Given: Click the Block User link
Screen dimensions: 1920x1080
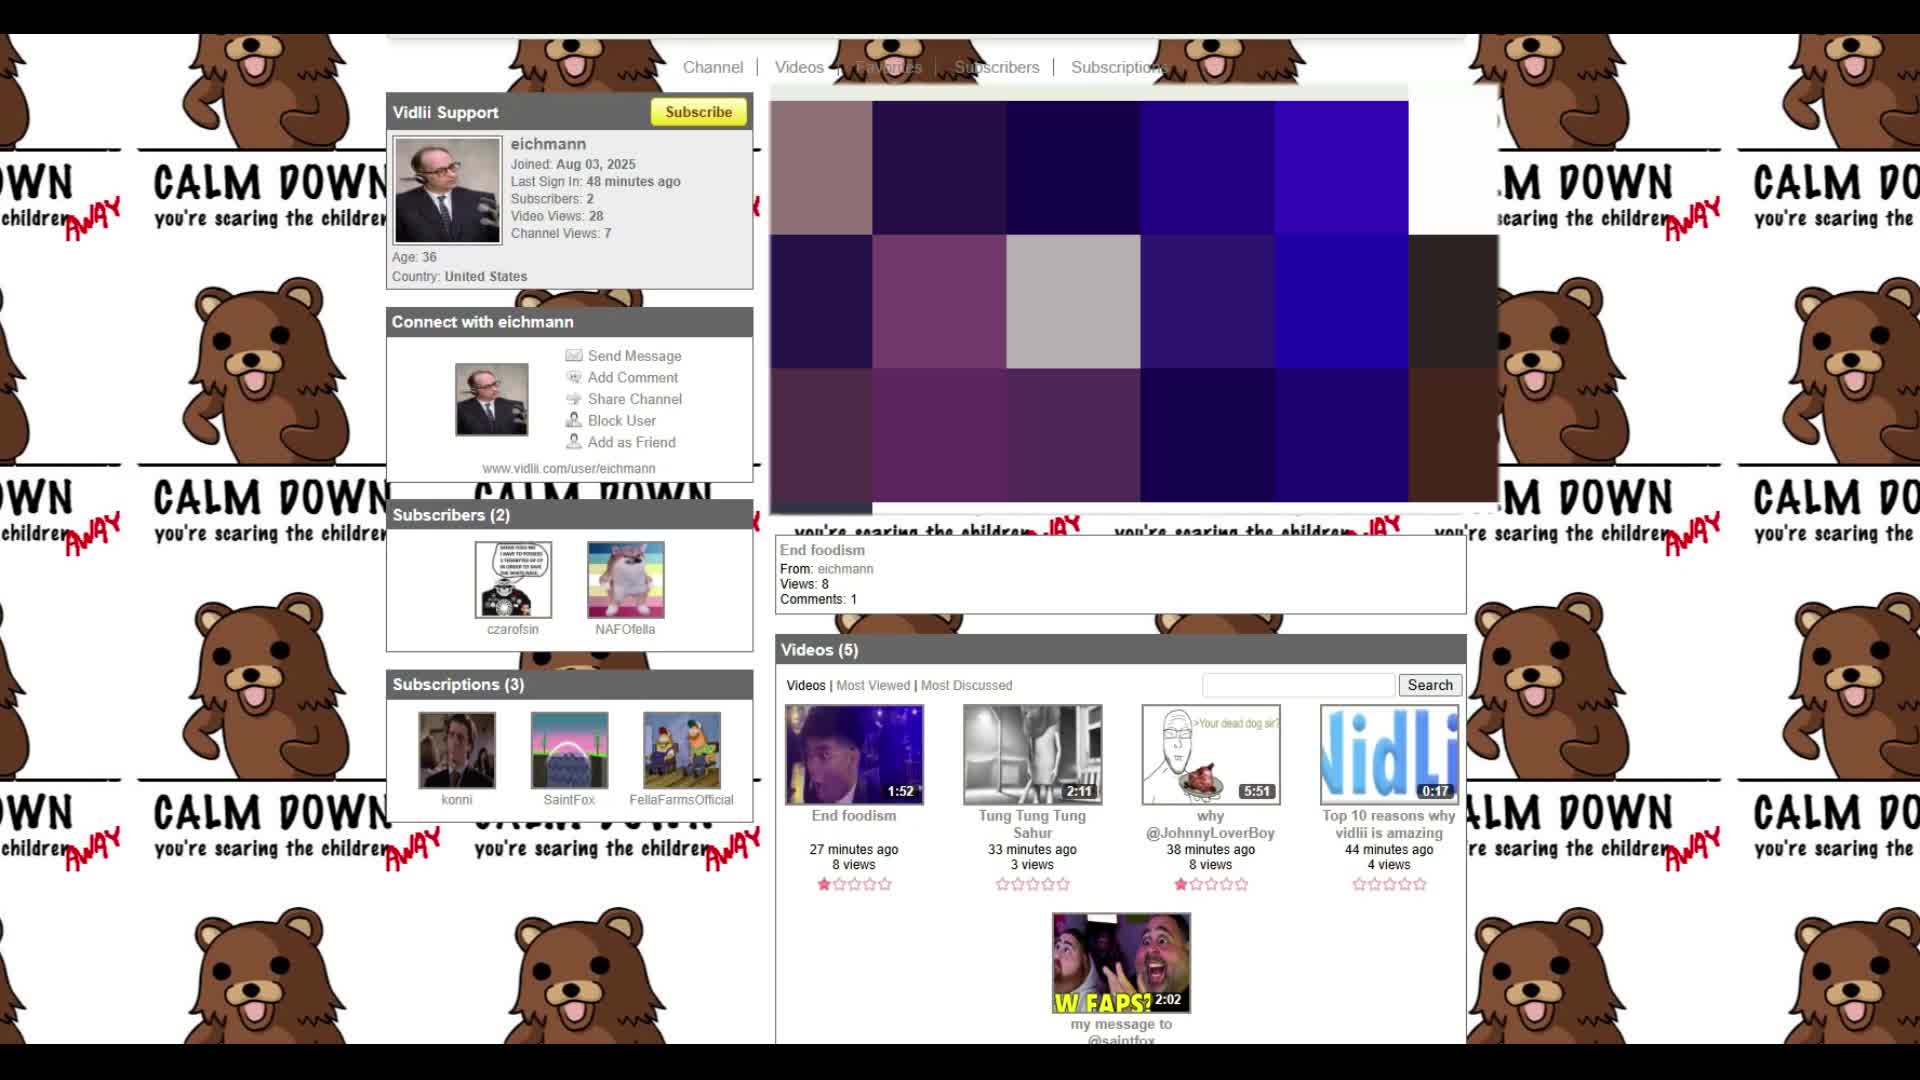Looking at the screenshot, I should point(622,421).
